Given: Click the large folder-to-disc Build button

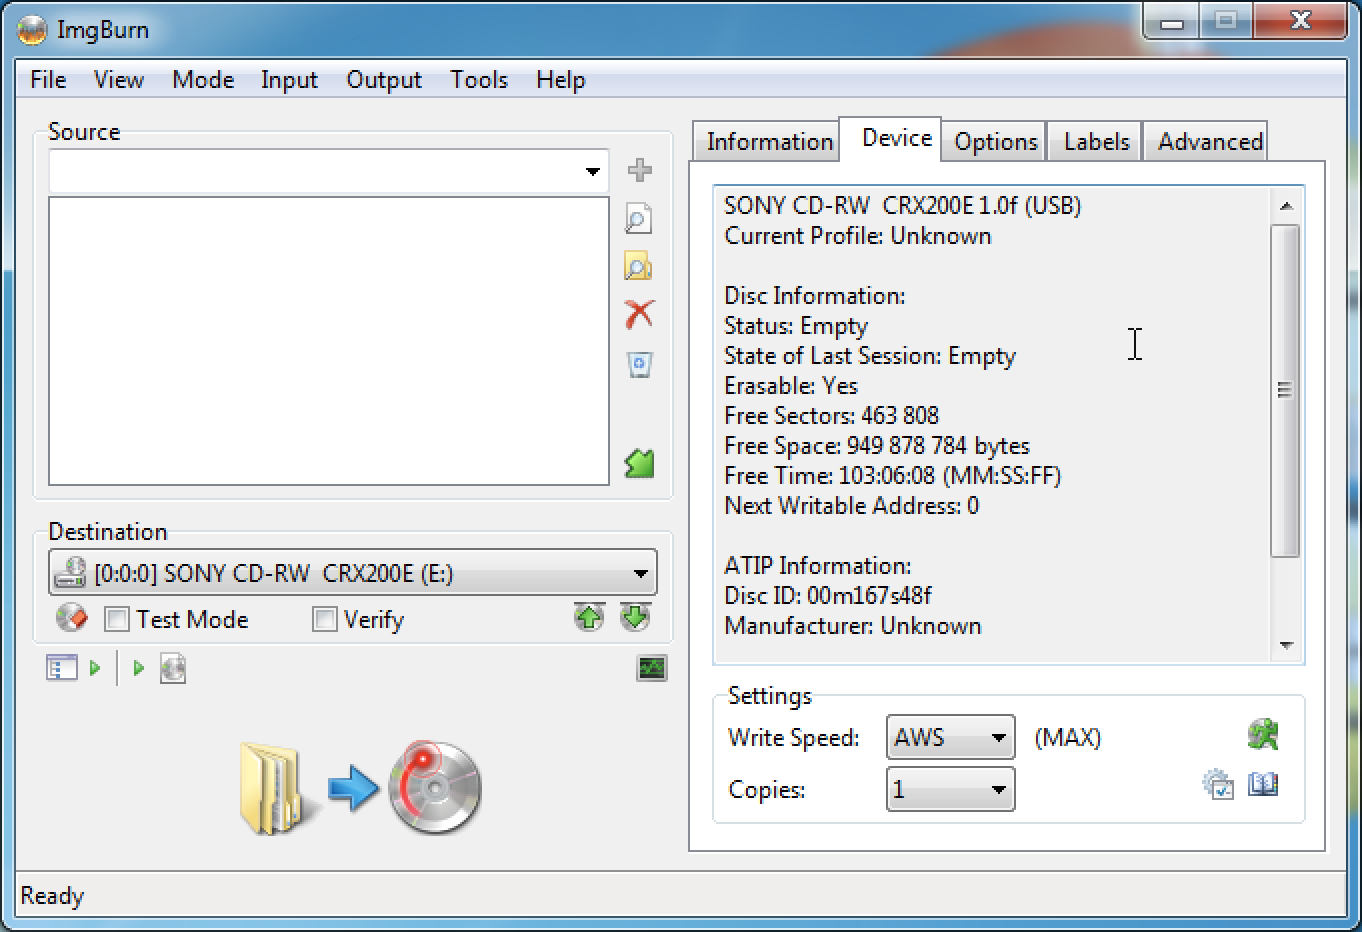Looking at the screenshot, I should [x=361, y=788].
